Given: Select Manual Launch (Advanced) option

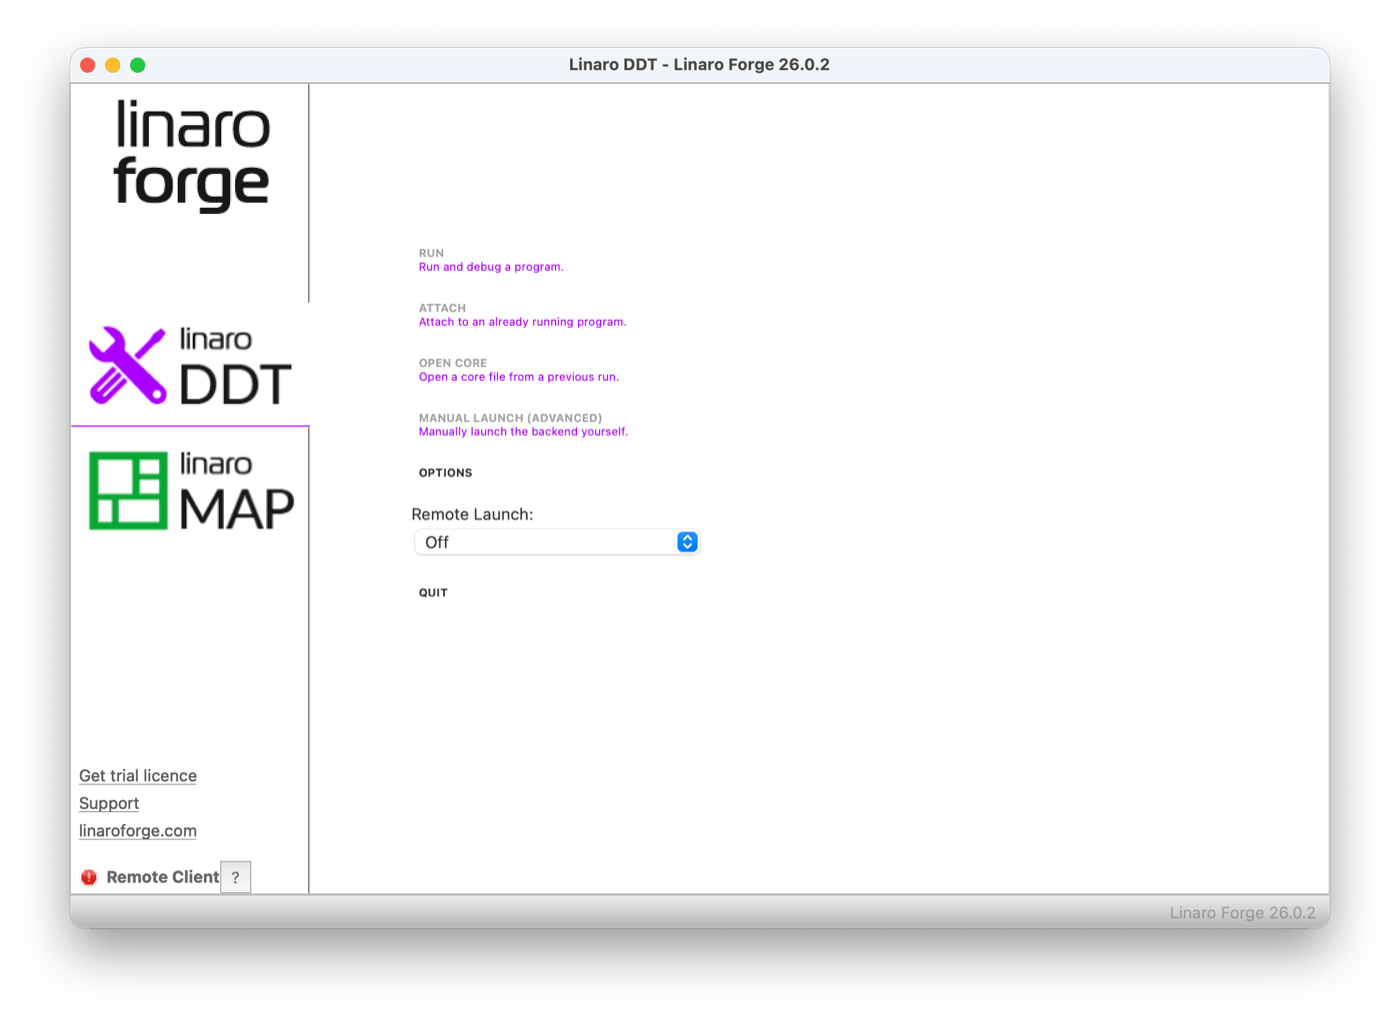Looking at the screenshot, I should tap(523, 425).
